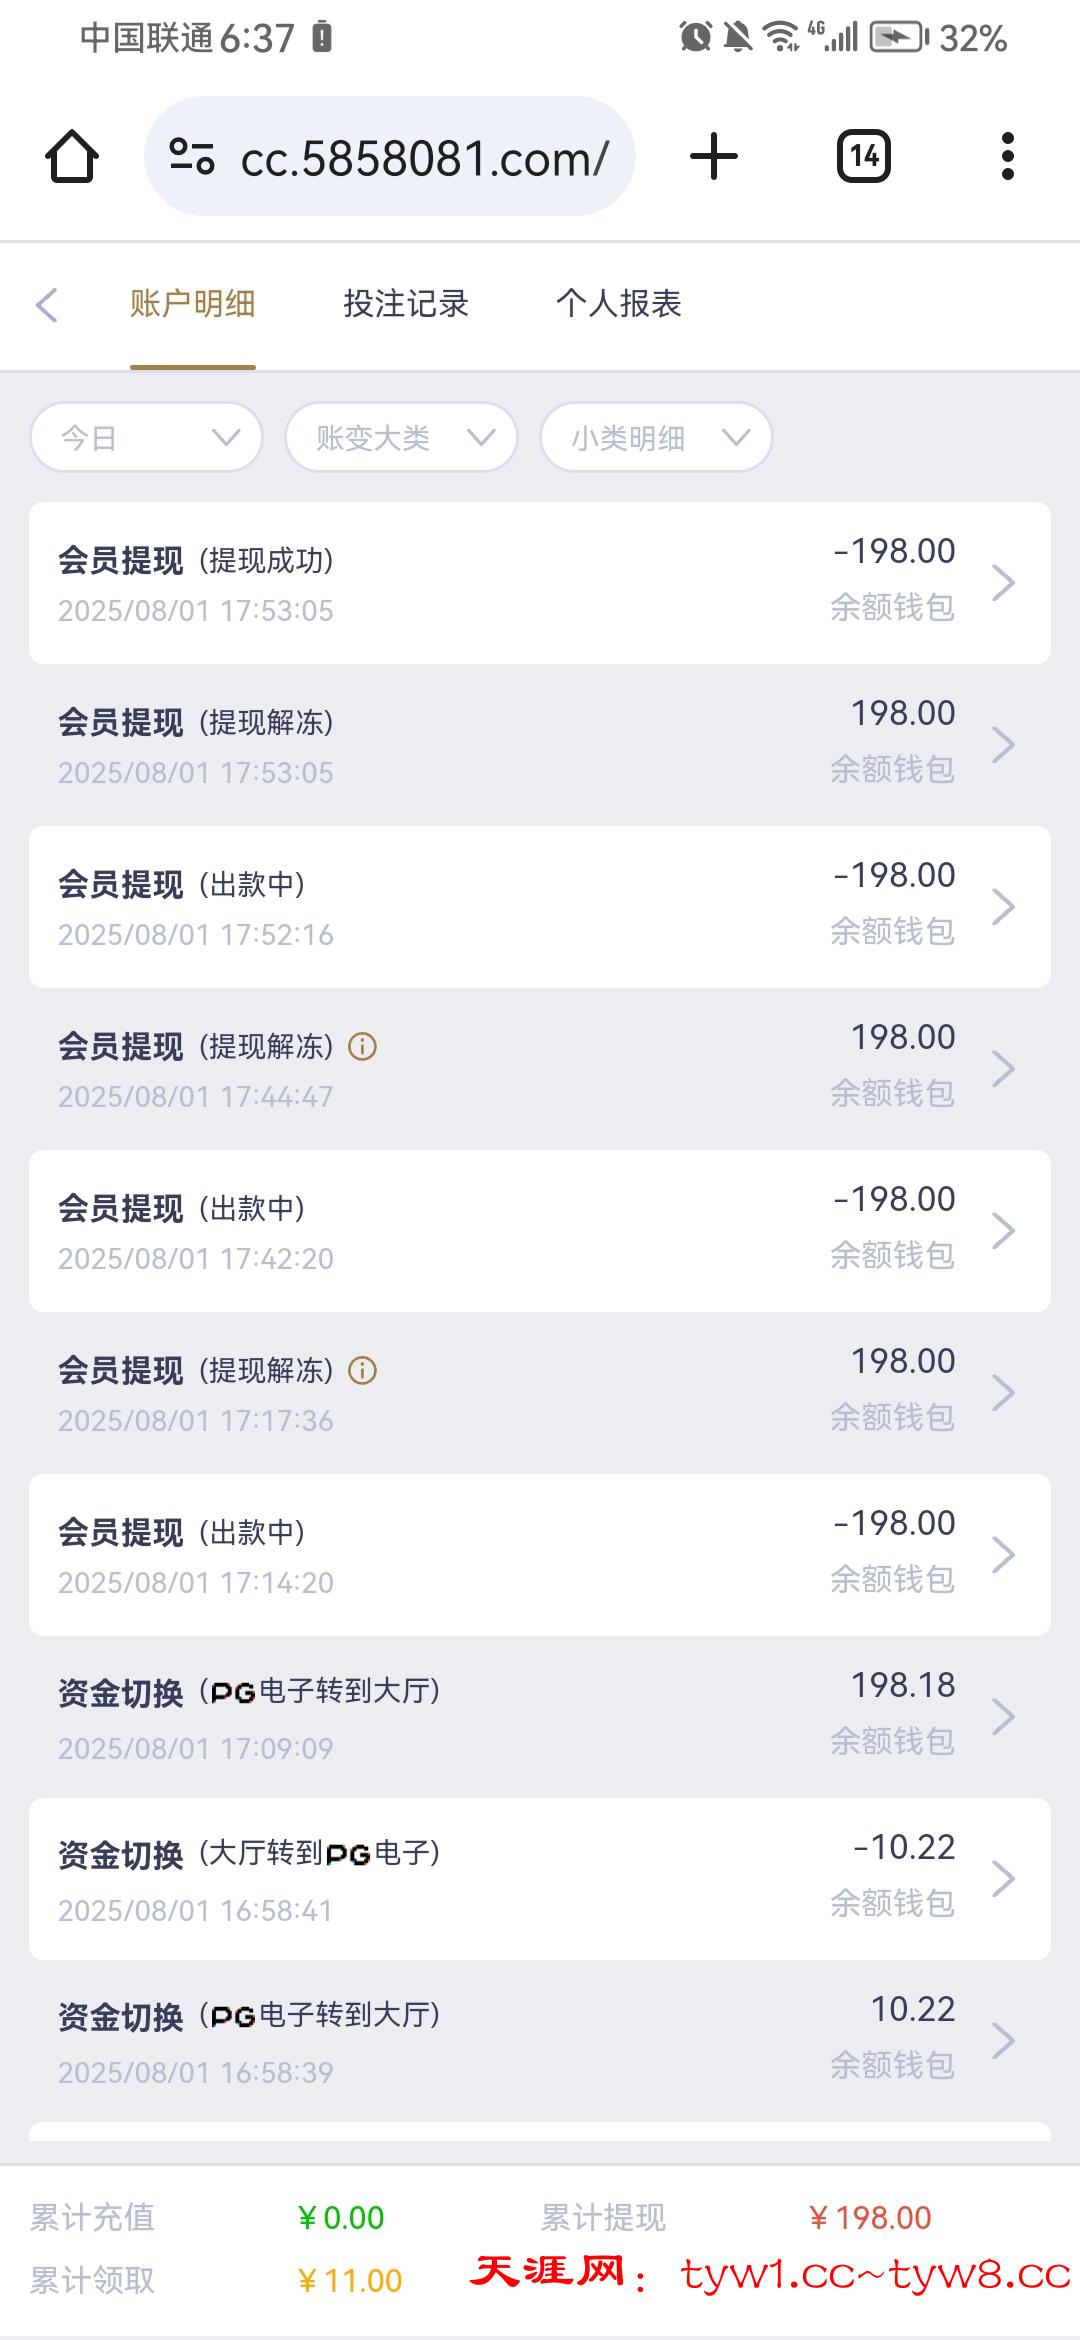The height and width of the screenshot is (2340, 1080).
Task: Switch to the 投注记录 tab
Action: 406,304
